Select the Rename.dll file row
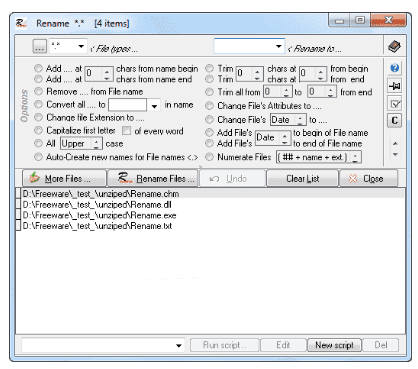The height and width of the screenshot is (369, 418). point(210,204)
